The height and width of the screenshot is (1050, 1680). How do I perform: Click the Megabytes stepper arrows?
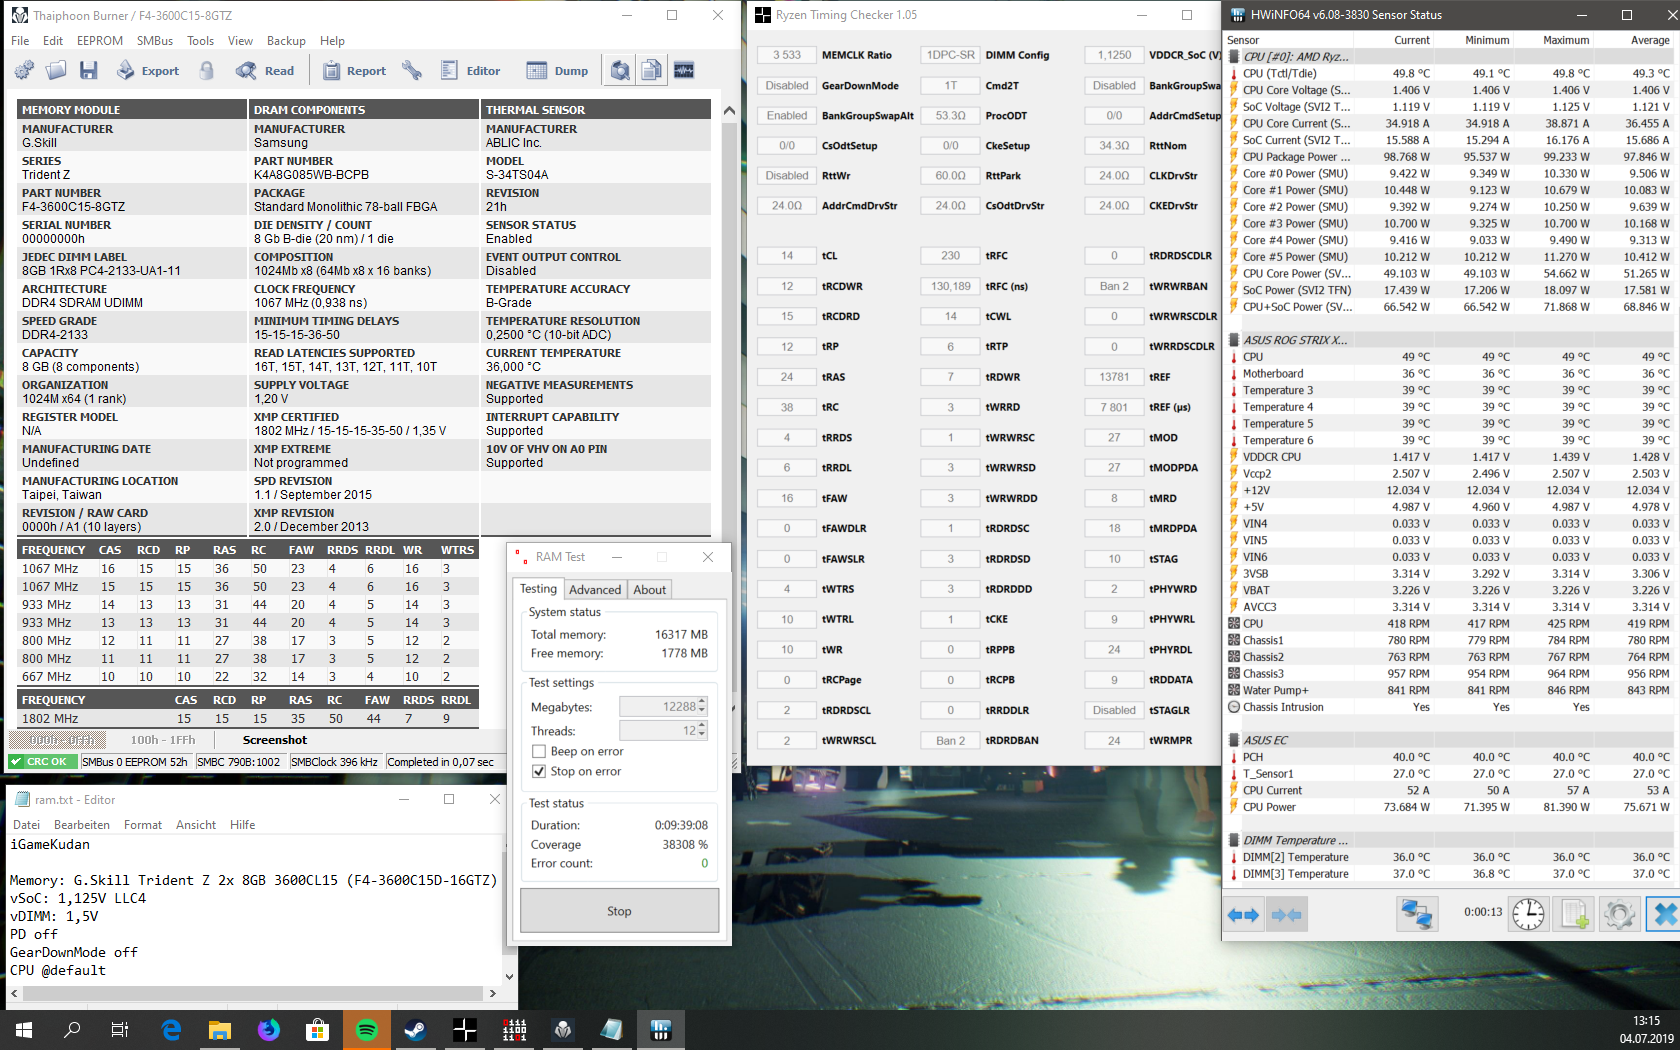point(702,707)
